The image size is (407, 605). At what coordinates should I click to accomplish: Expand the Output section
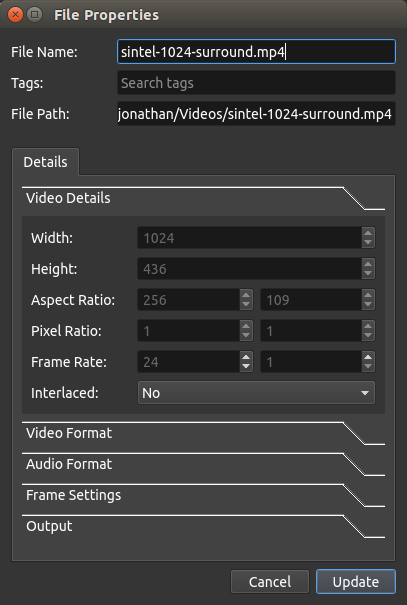coord(203,526)
